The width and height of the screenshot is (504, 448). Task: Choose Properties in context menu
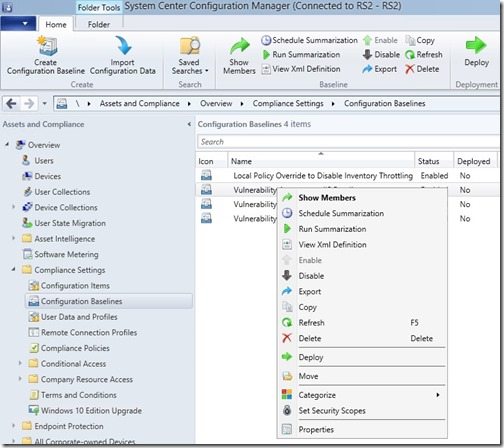tap(362, 430)
